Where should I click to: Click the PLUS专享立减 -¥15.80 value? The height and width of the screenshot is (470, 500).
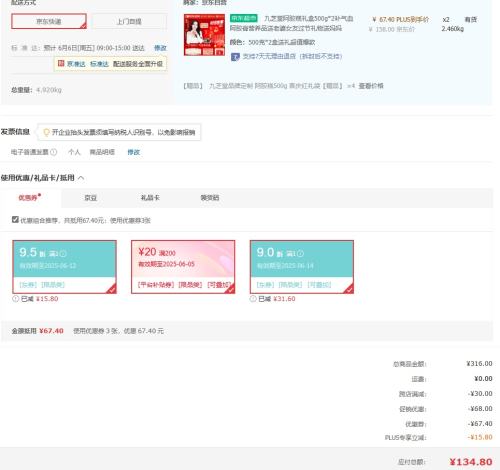pyautogui.click(x=480, y=437)
